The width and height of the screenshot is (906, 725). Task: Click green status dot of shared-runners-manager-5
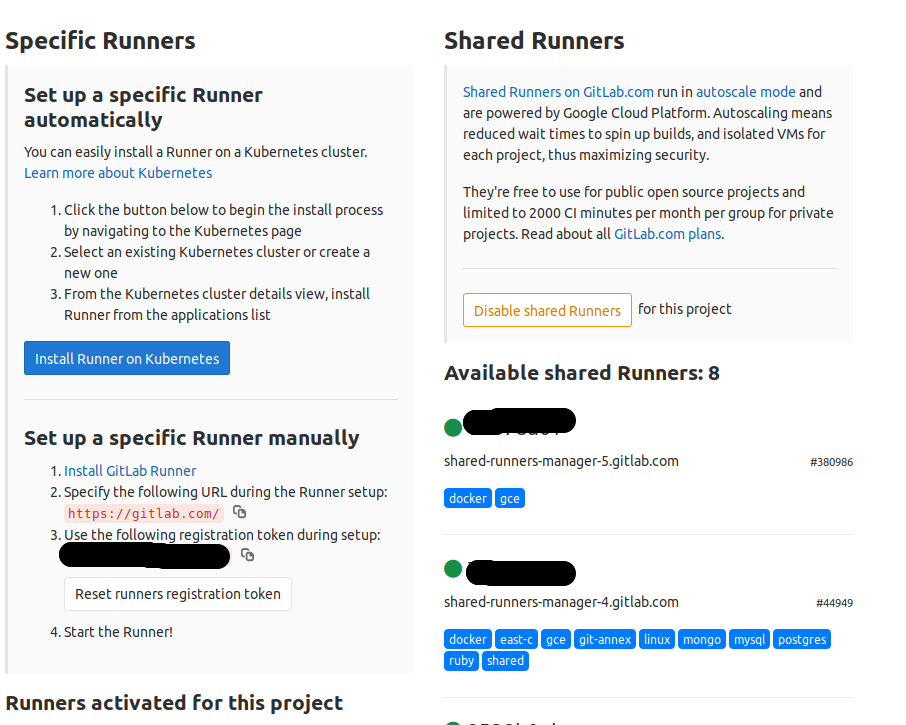[453, 427]
